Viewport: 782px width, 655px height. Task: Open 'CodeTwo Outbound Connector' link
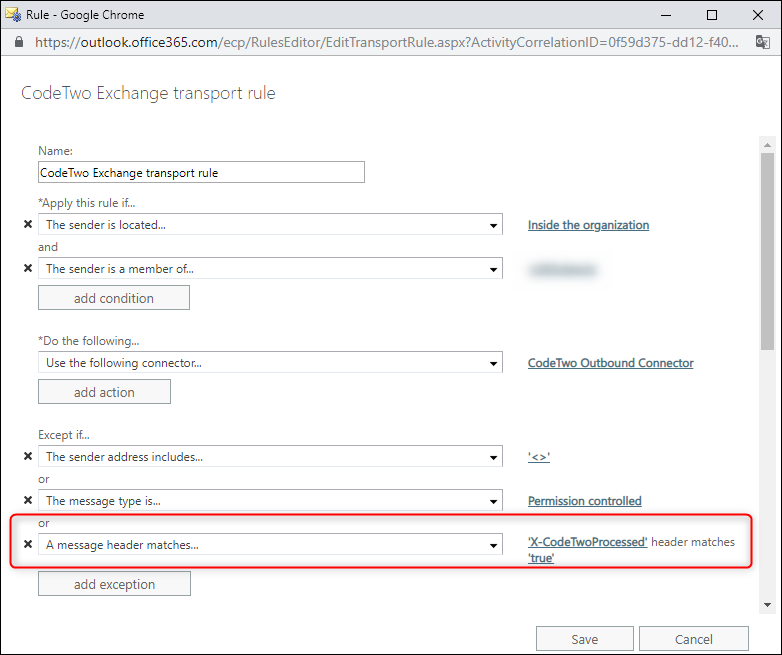tap(610, 363)
